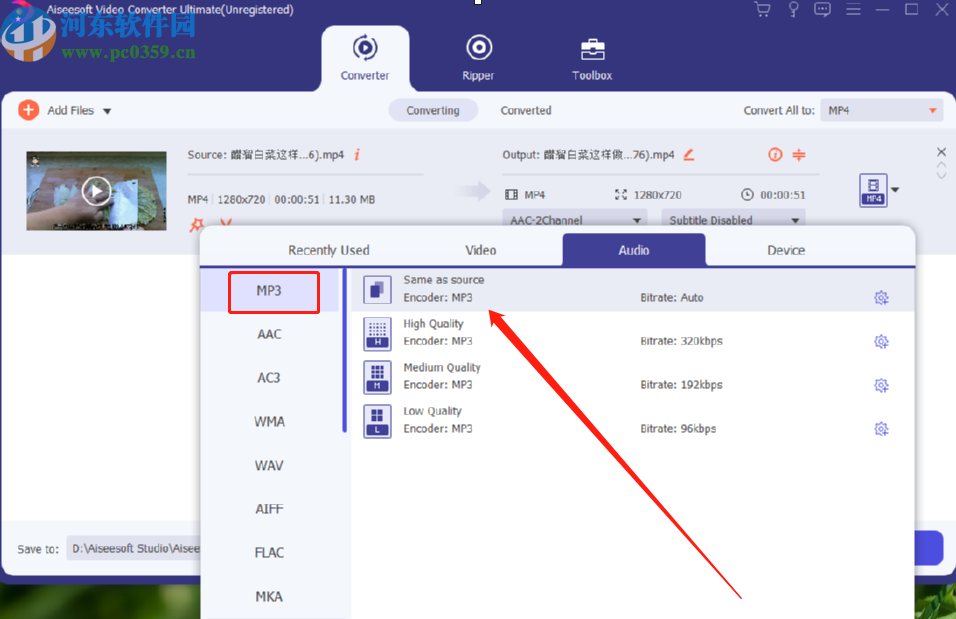This screenshot has height=619, width=956.
Task: Select the Same as source MP3 profile
Action: [444, 288]
